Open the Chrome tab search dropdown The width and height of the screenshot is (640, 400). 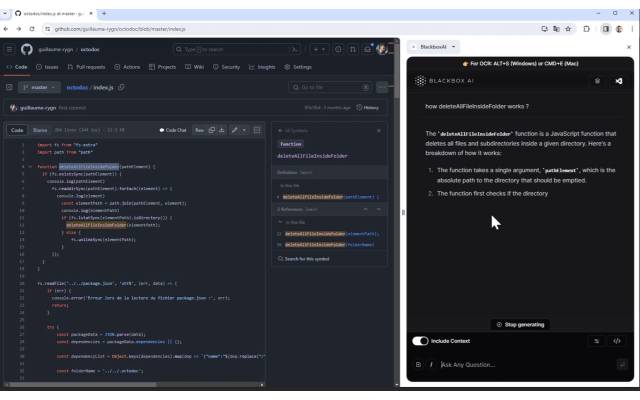click(5, 13)
